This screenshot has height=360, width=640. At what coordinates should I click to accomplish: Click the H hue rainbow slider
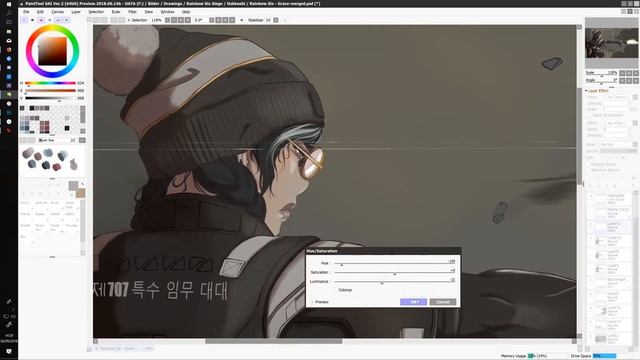click(50, 83)
